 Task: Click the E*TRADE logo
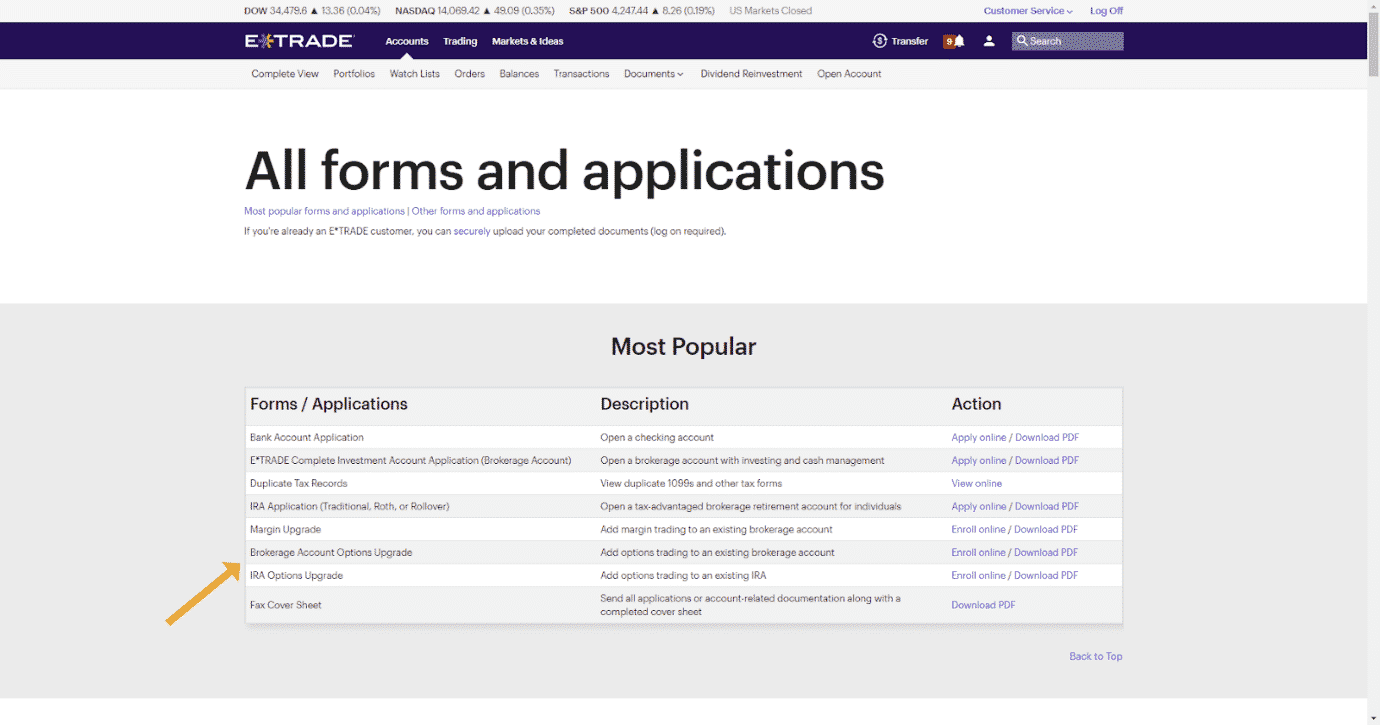click(x=299, y=41)
